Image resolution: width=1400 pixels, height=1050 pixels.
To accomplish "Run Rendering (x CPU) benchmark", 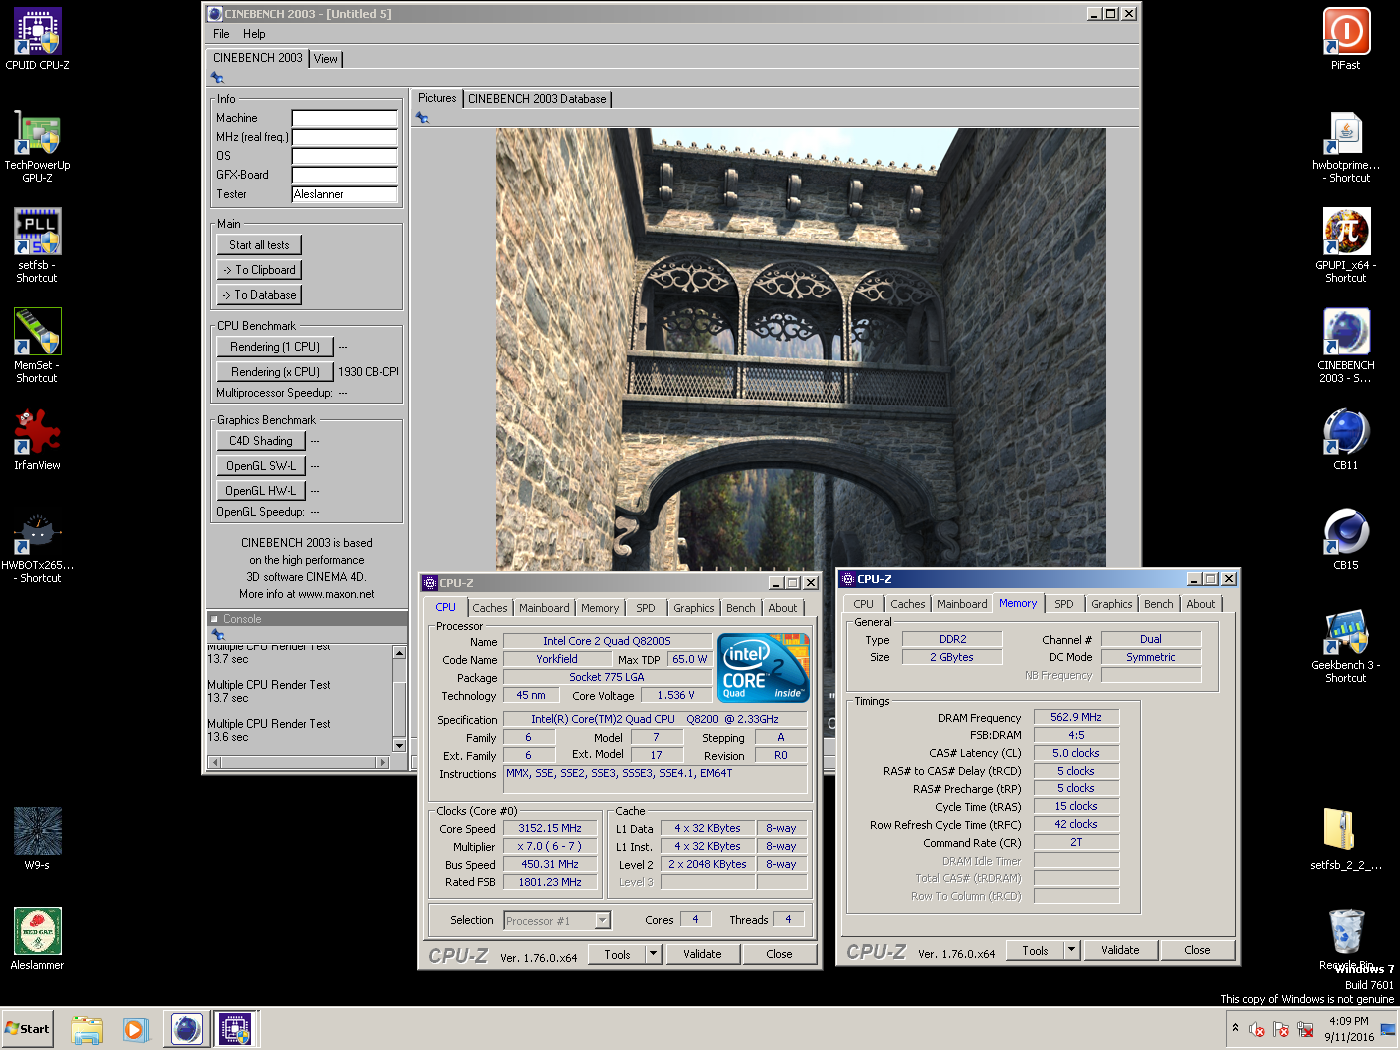I will coord(275,372).
